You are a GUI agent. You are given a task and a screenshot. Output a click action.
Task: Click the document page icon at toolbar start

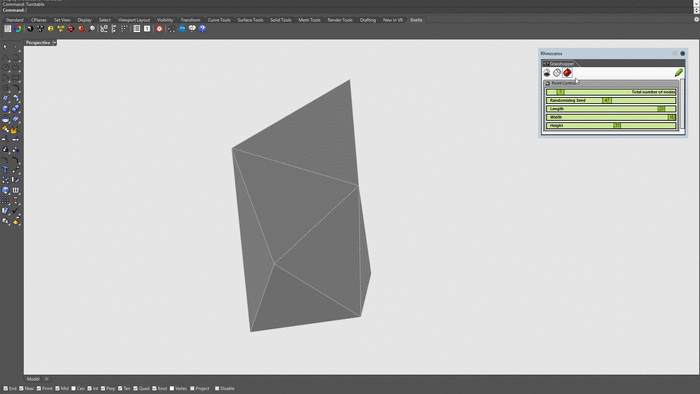click(8, 29)
